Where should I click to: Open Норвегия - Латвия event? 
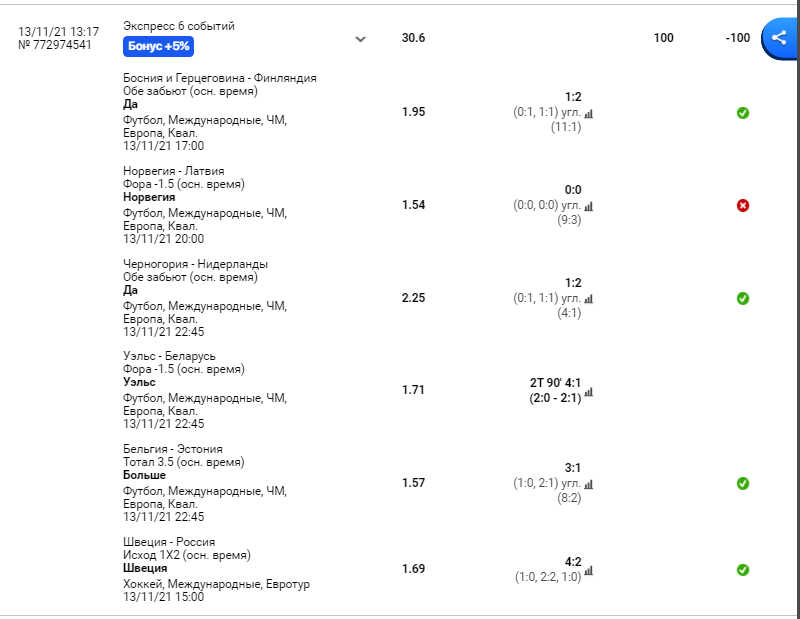(x=173, y=171)
